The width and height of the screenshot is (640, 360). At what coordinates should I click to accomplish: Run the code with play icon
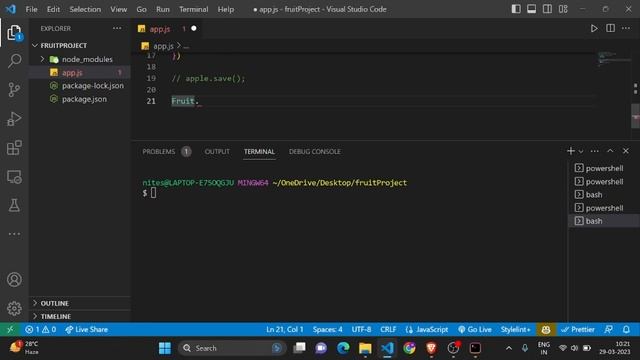point(594,28)
